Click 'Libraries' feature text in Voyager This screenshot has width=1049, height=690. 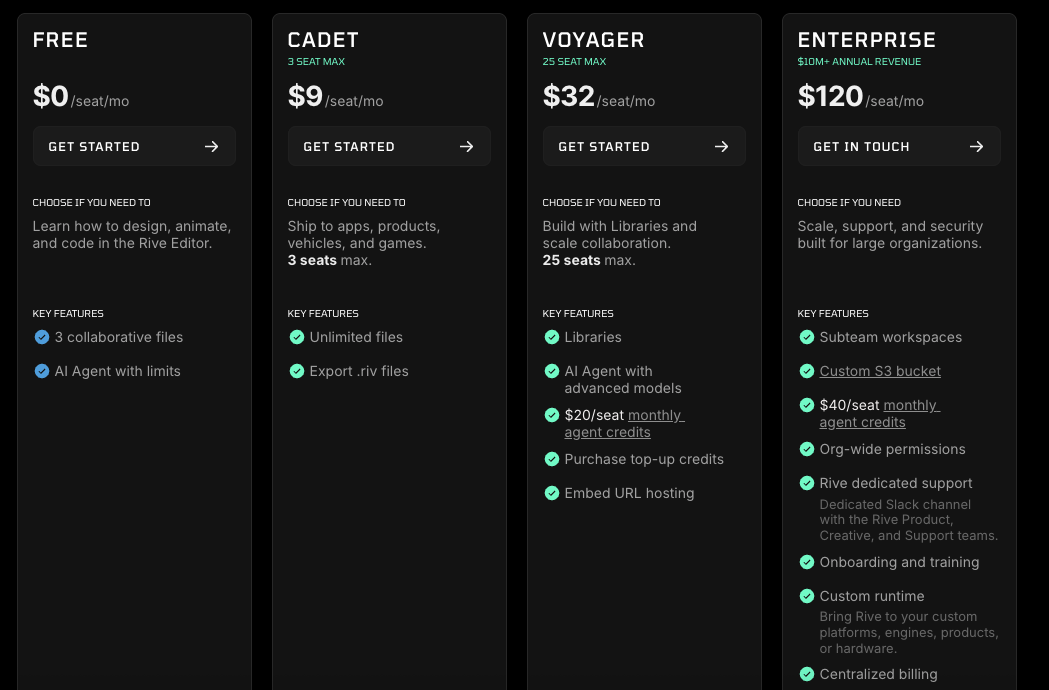[x=593, y=337]
